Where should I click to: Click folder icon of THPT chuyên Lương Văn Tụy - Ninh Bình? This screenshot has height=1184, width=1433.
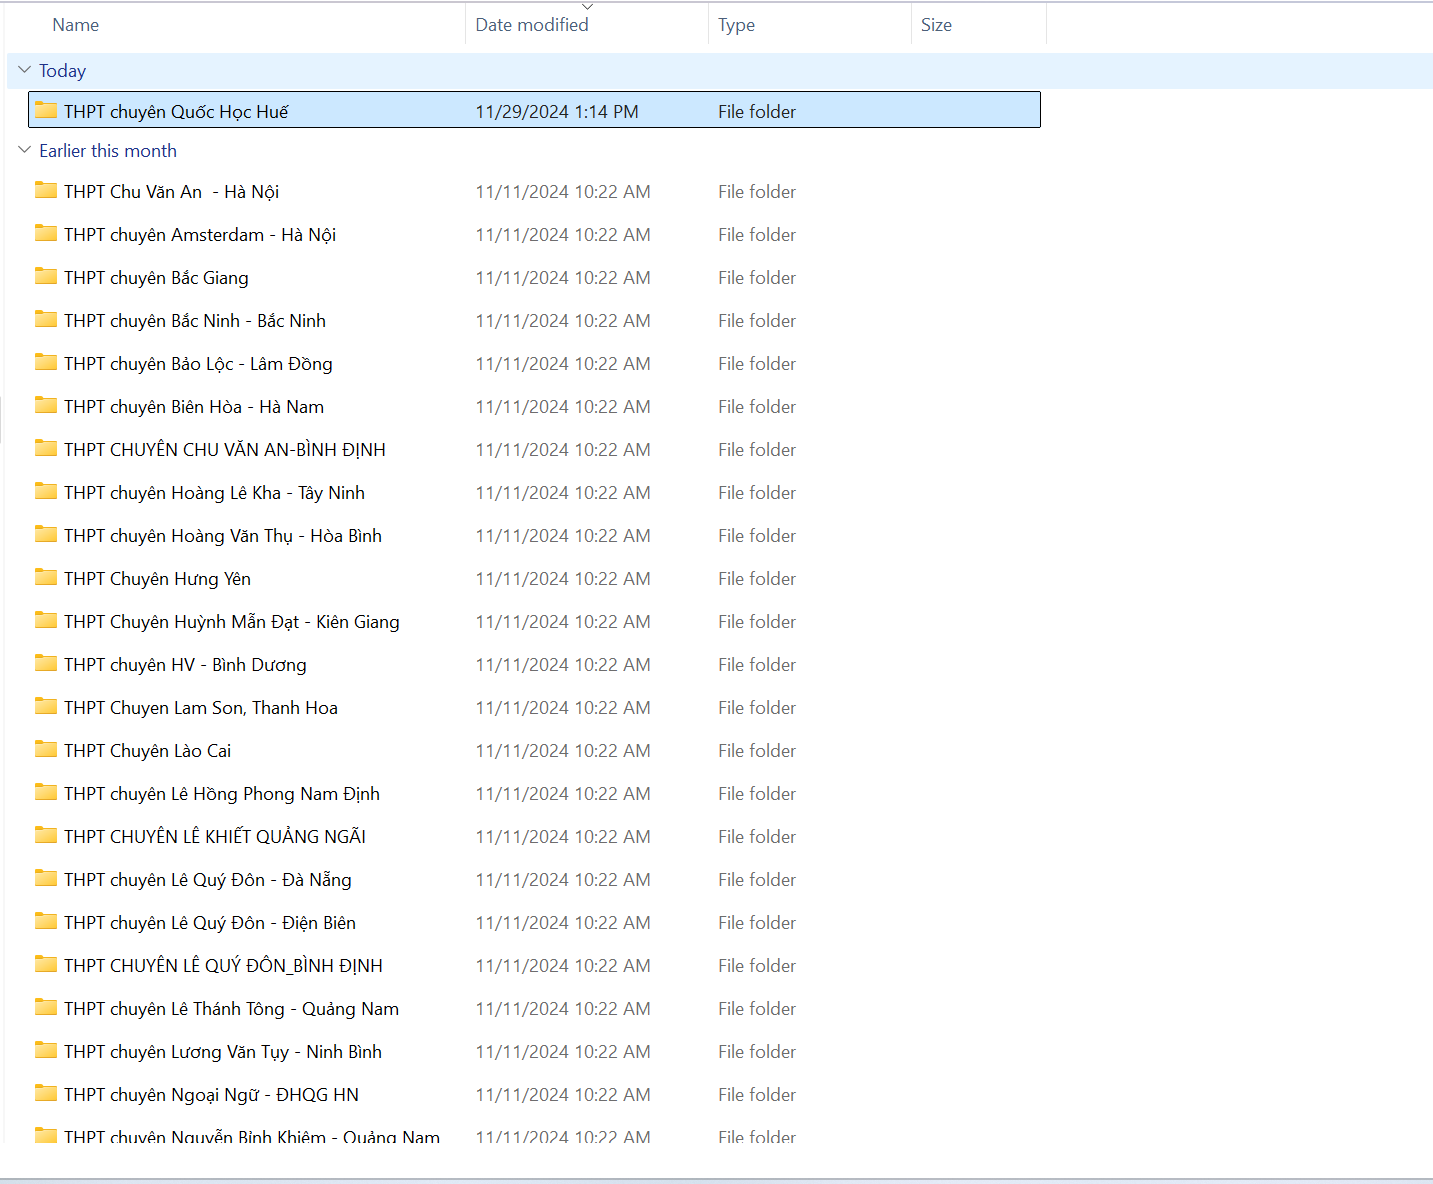click(x=46, y=1050)
